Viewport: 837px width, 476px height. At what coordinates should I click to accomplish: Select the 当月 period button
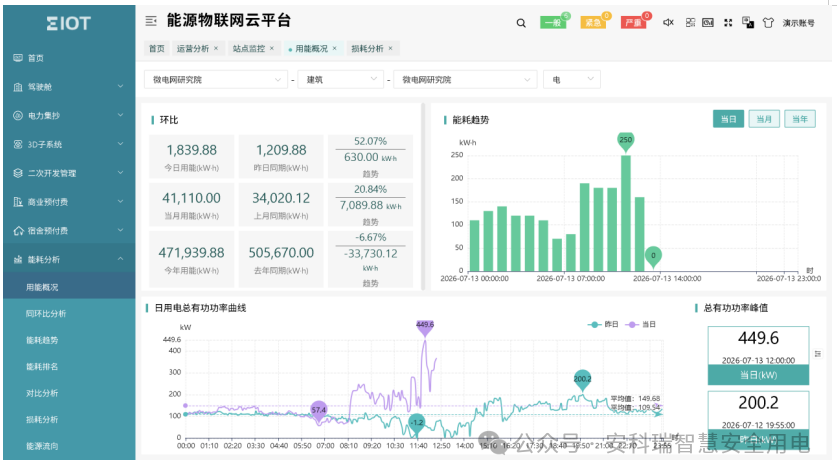(764, 119)
